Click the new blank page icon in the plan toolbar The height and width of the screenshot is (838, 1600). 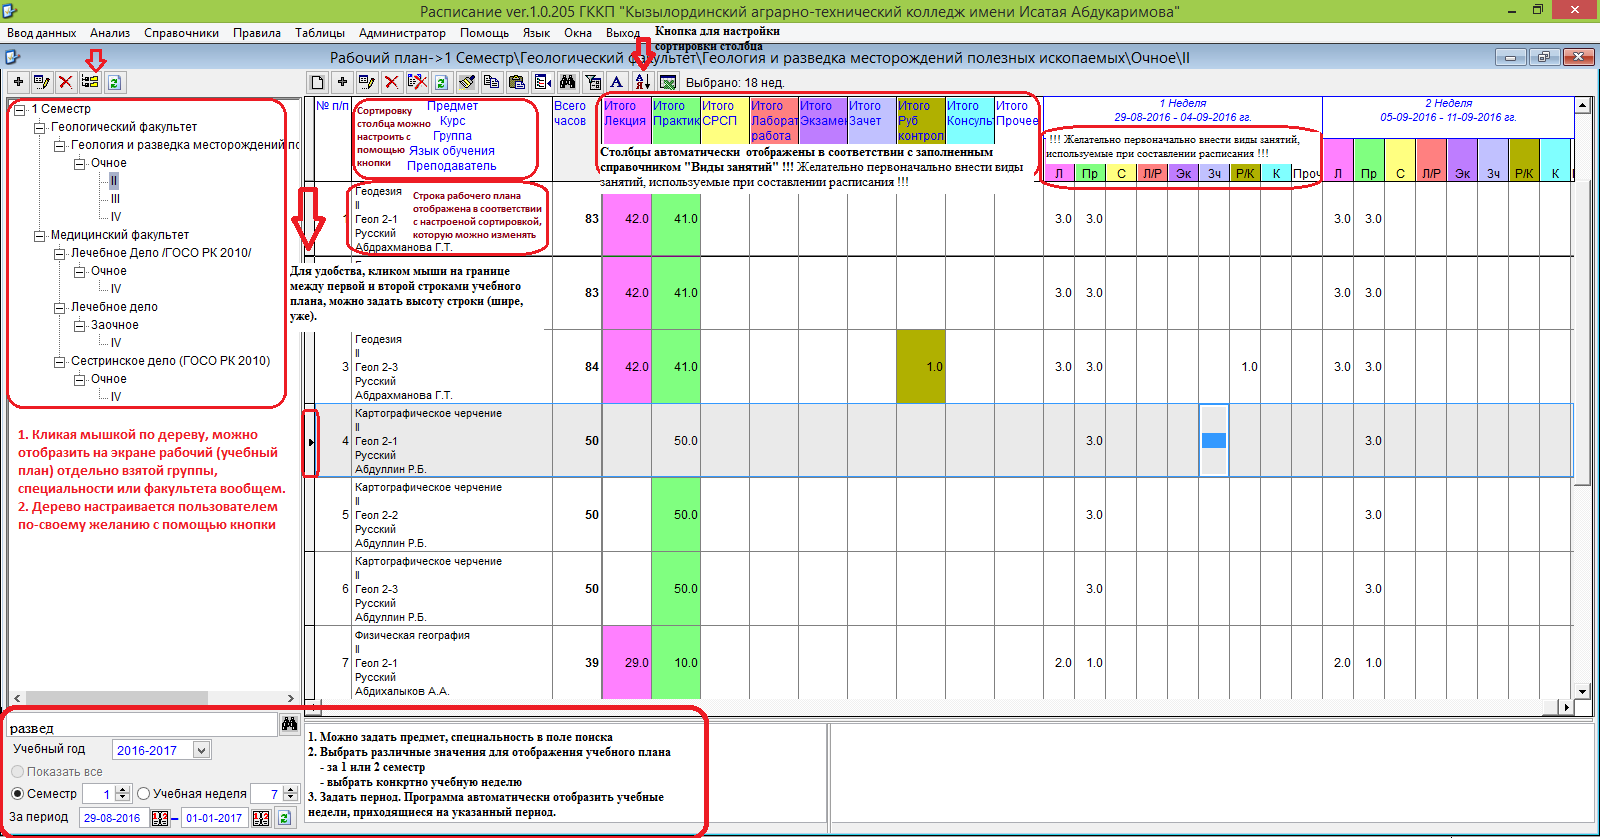(317, 82)
